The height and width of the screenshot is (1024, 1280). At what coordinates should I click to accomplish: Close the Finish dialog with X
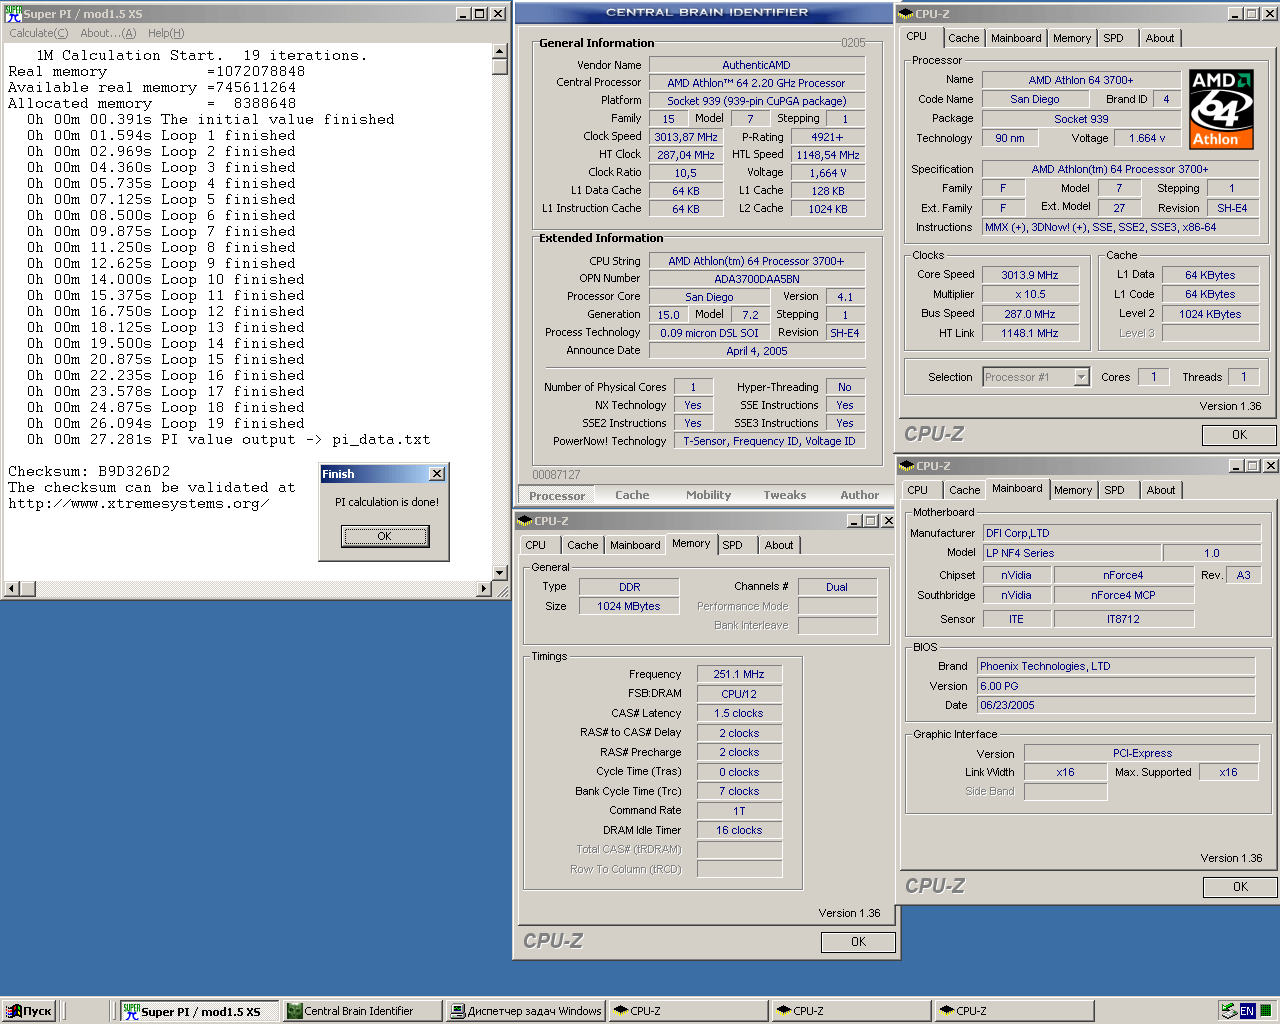(437, 474)
